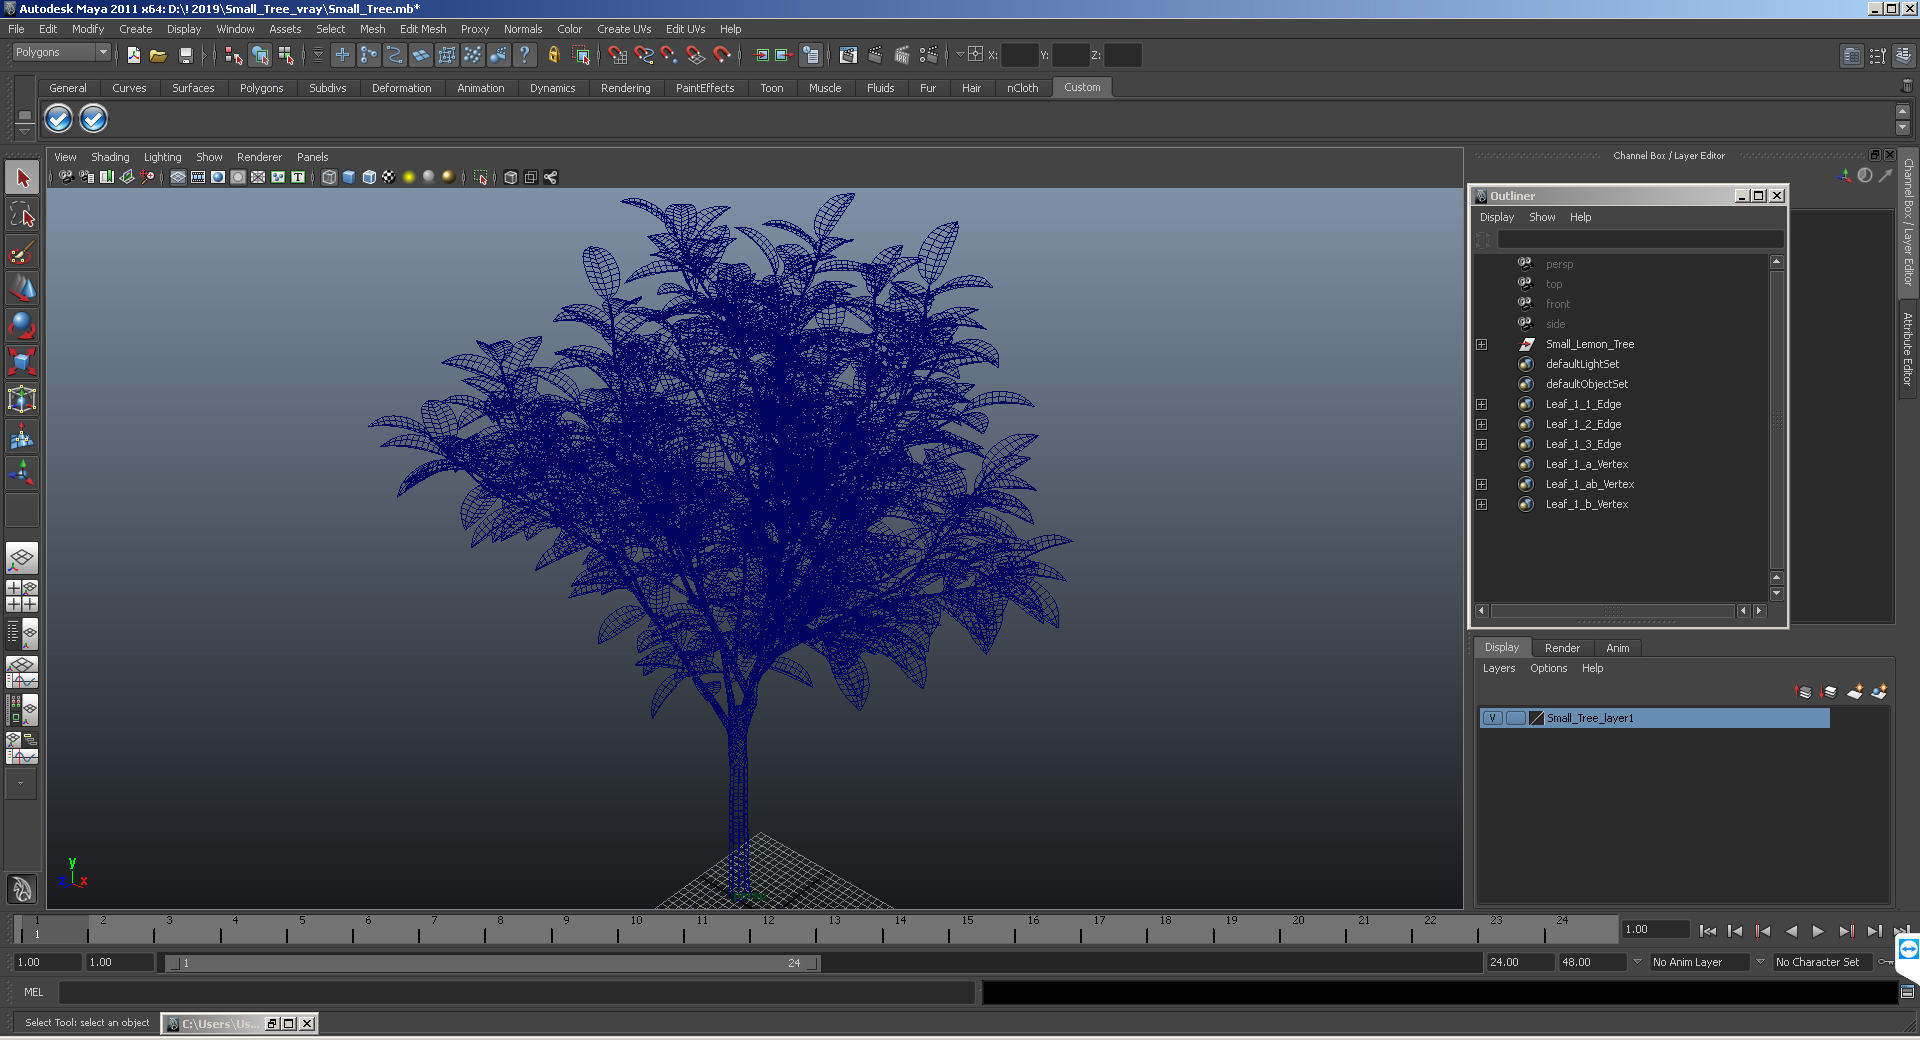Activate the Paint Selection tool
The width and height of the screenshot is (1920, 1040).
22,252
